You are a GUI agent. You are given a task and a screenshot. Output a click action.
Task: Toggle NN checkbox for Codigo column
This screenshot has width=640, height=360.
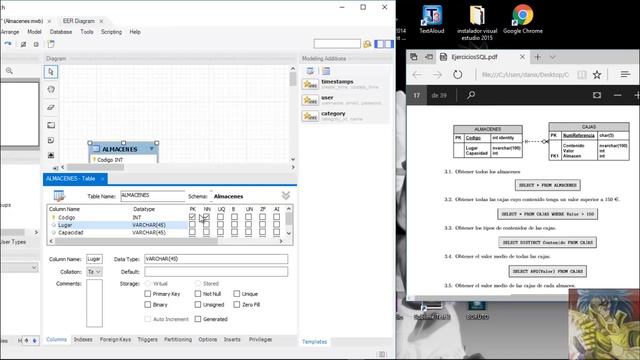click(206, 217)
